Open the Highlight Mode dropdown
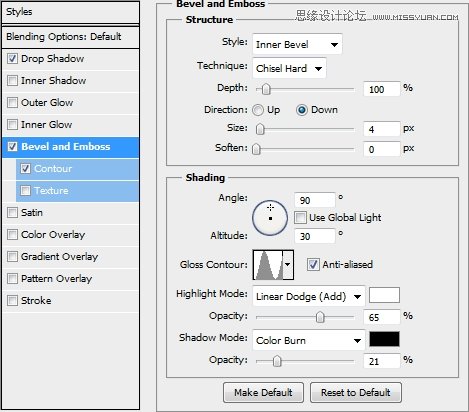This screenshot has width=469, height=412. tap(309, 296)
